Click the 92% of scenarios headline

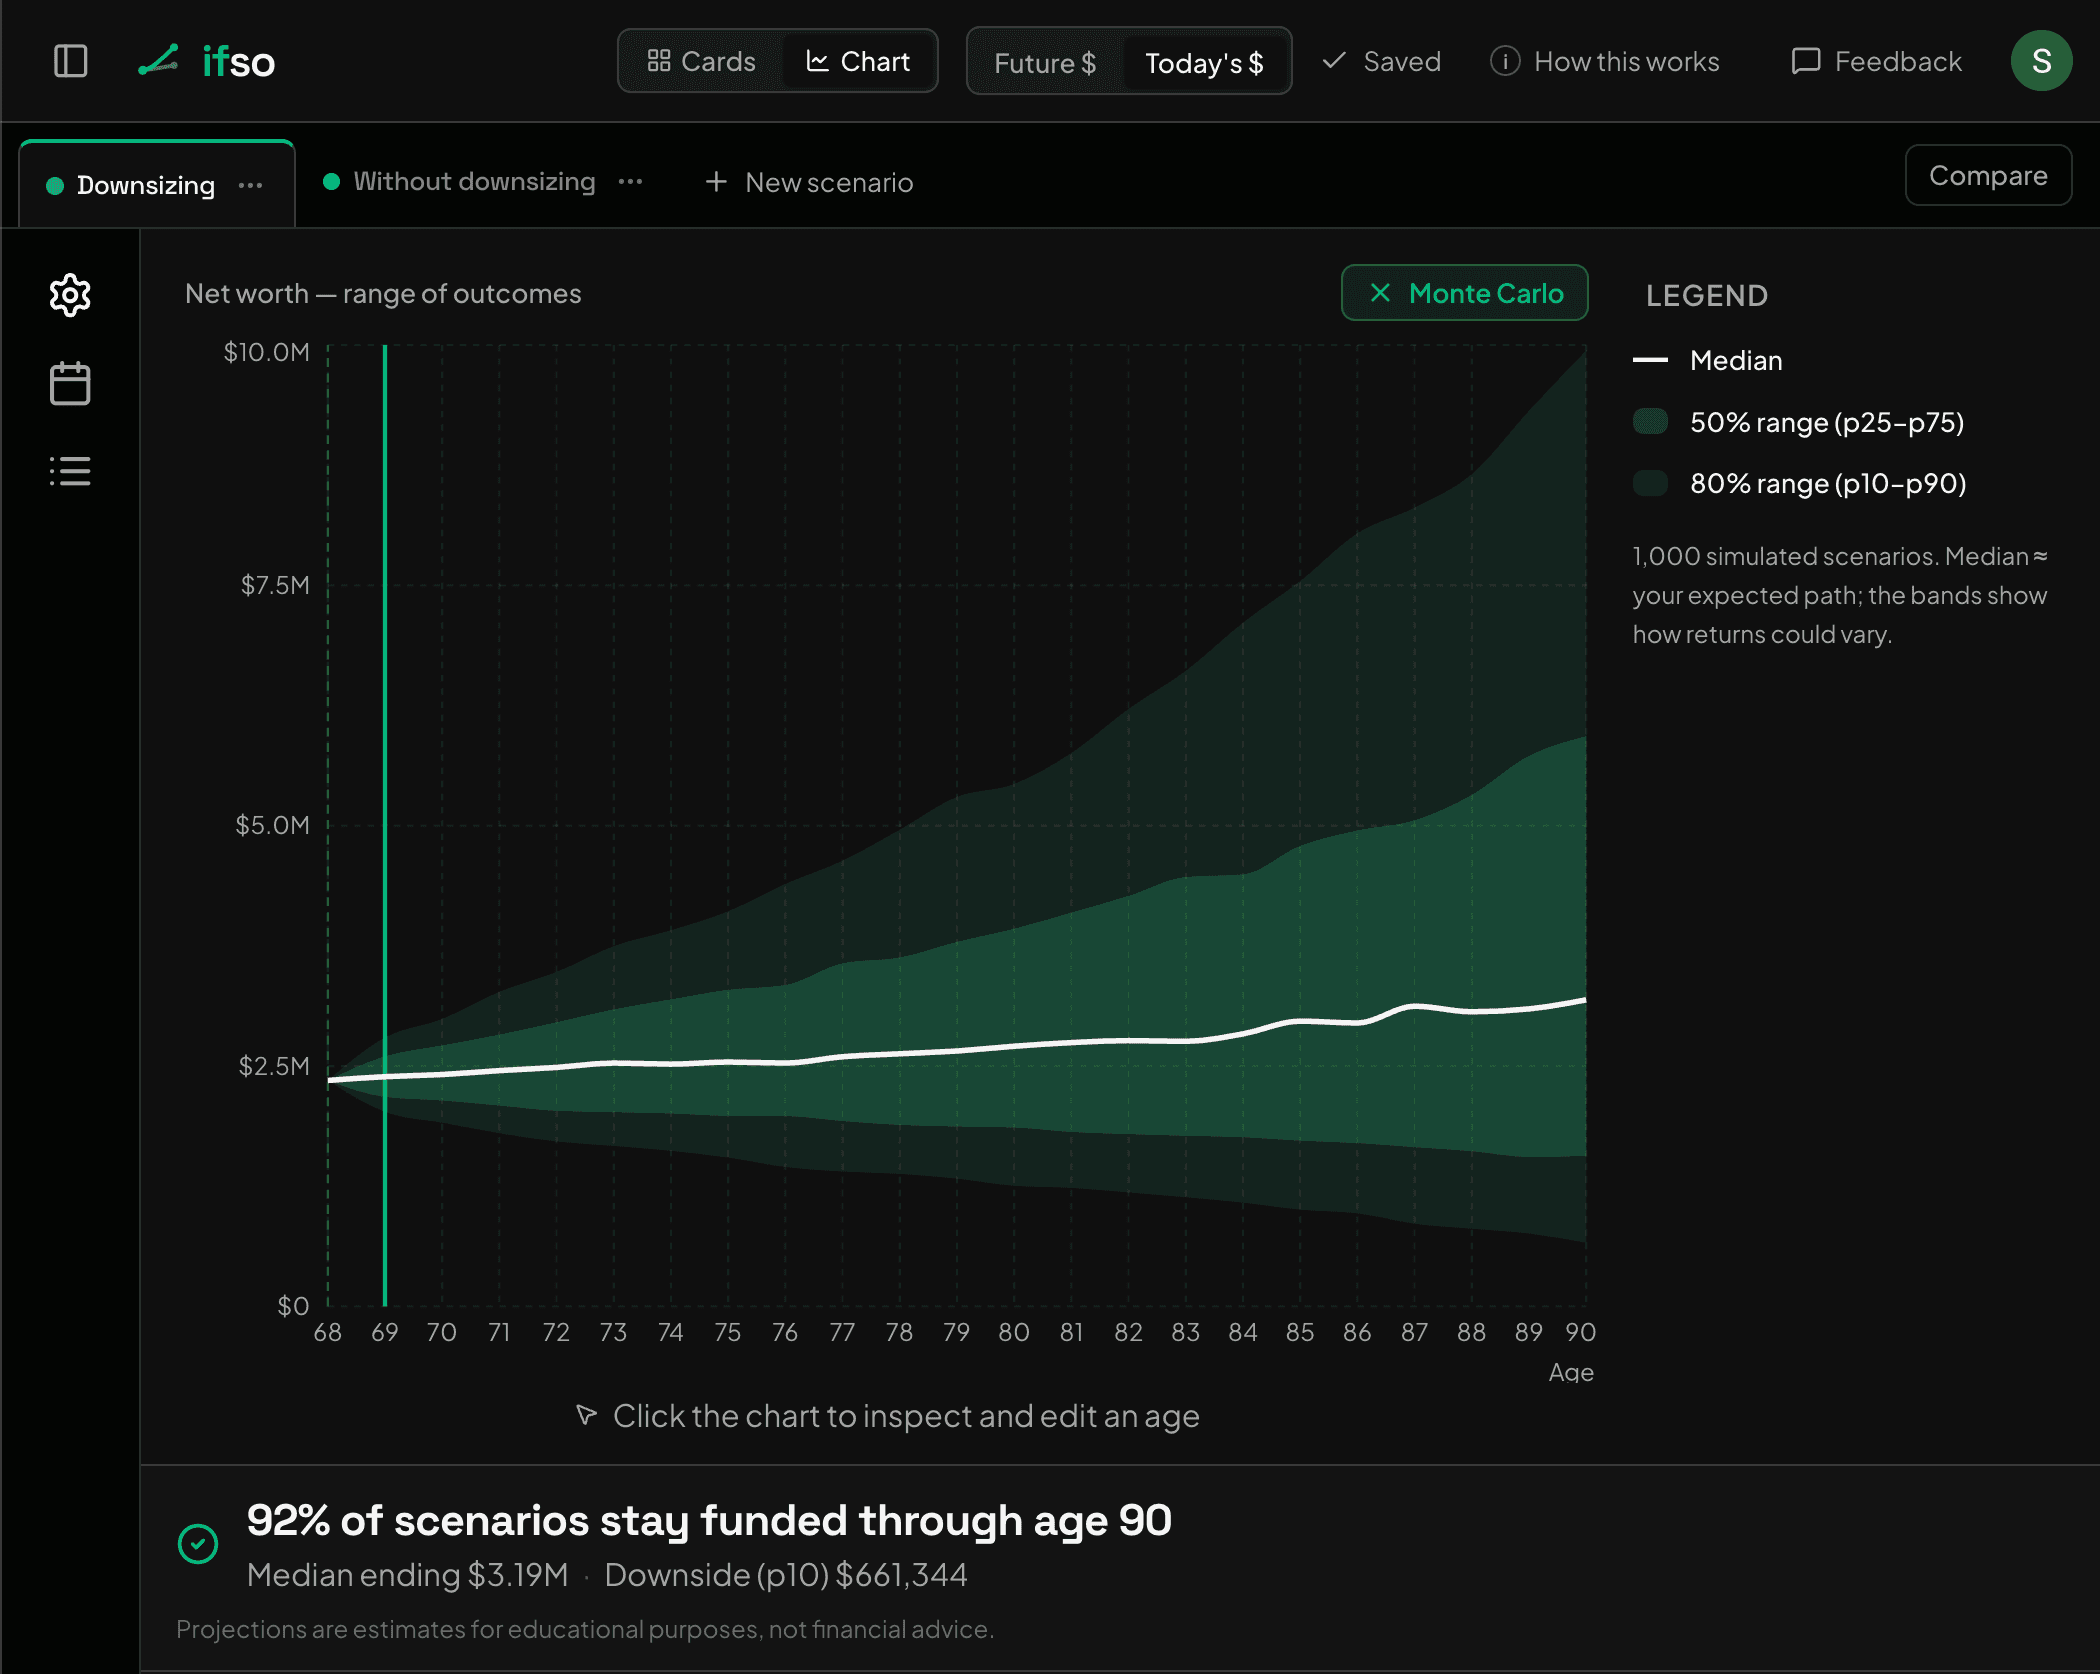709,1520
